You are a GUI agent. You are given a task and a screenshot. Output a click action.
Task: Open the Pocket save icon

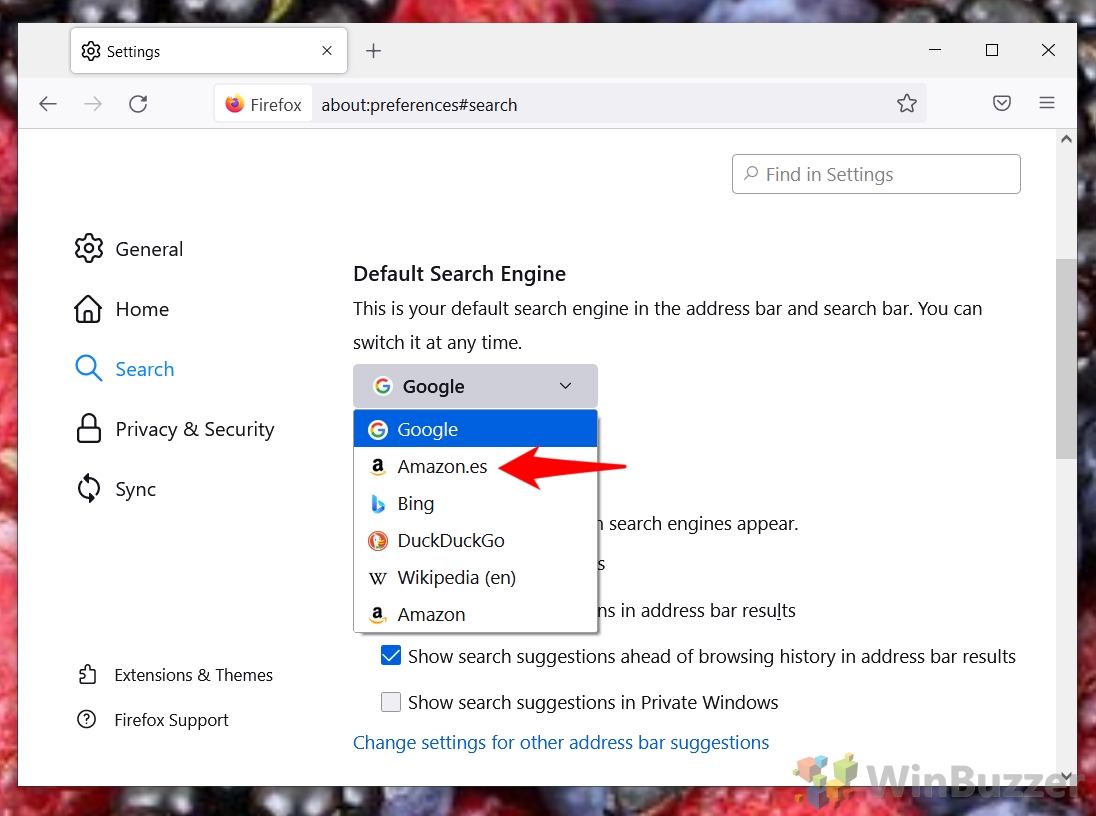pos(1002,103)
